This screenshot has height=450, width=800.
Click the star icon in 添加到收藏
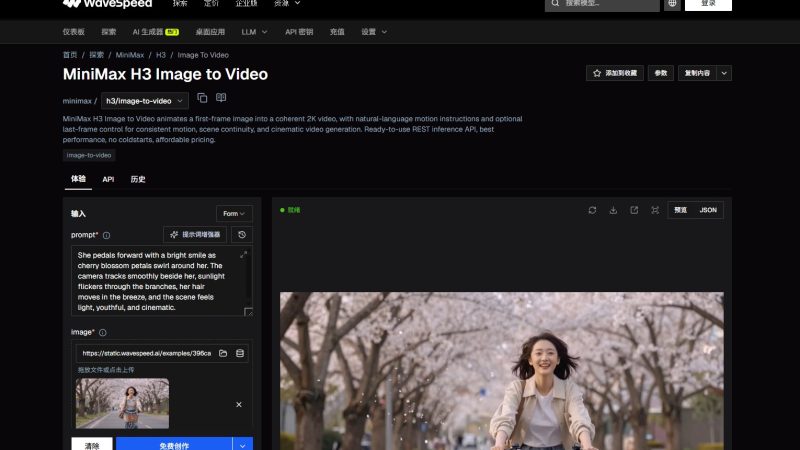597,73
